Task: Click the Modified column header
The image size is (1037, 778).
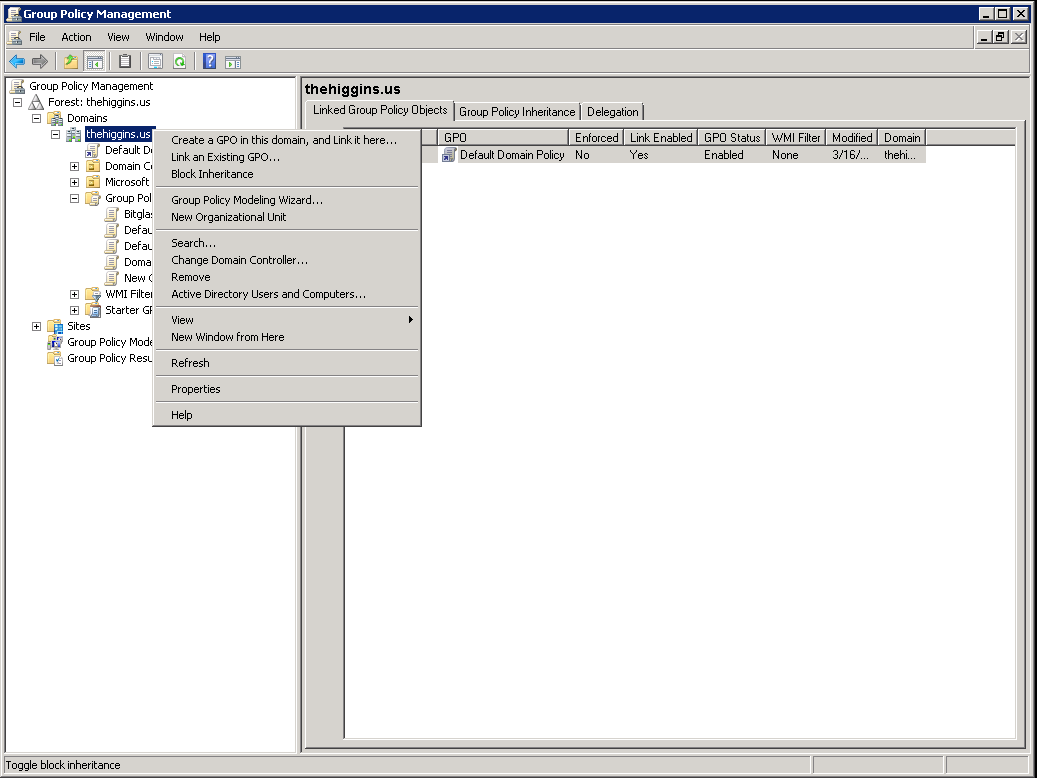Action: coord(851,137)
